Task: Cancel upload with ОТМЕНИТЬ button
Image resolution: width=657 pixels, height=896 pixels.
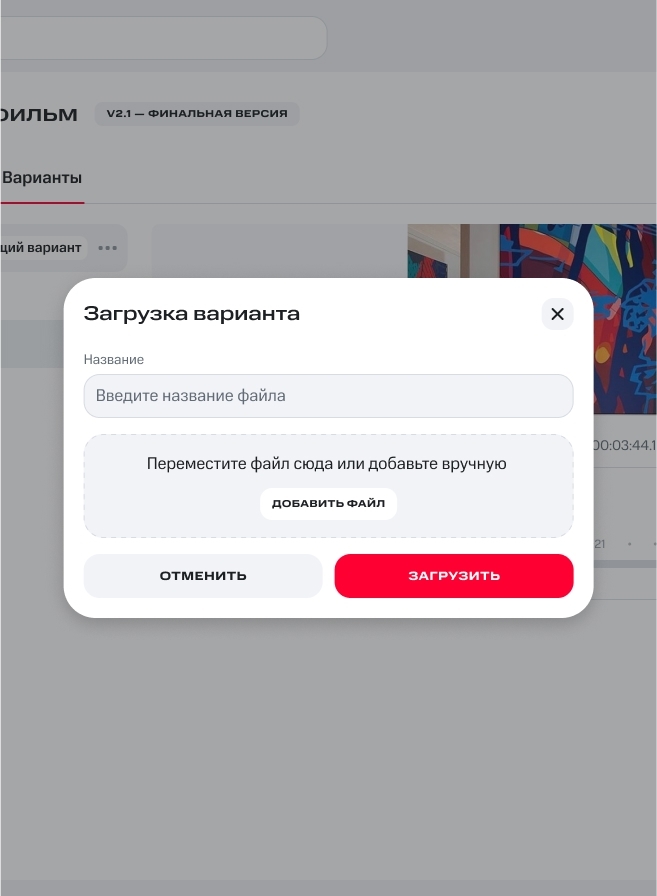Action: click(x=203, y=575)
